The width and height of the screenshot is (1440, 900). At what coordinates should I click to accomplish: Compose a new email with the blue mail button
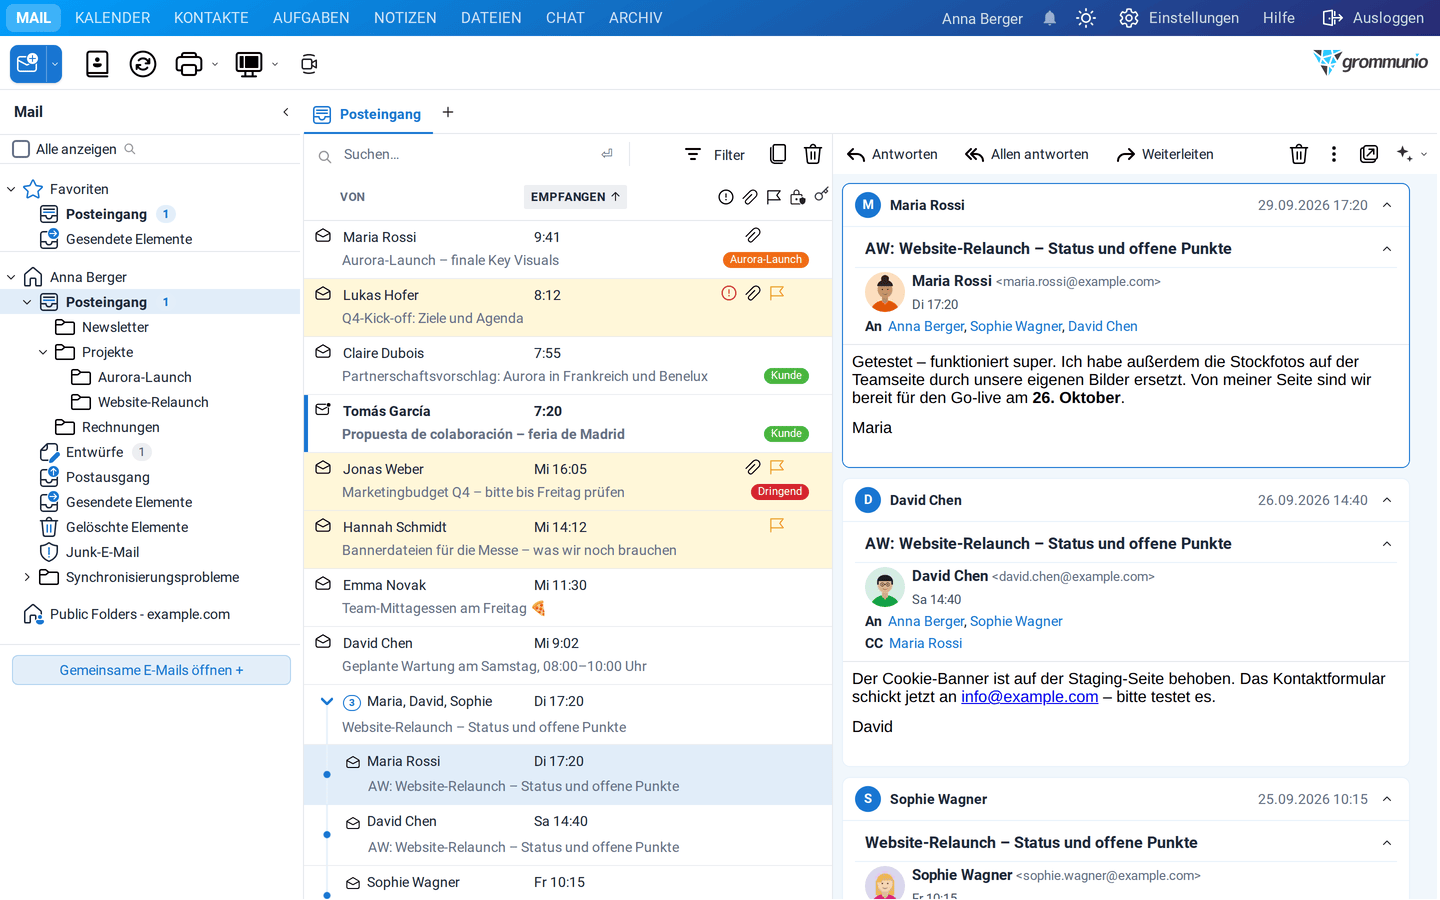(x=28, y=64)
